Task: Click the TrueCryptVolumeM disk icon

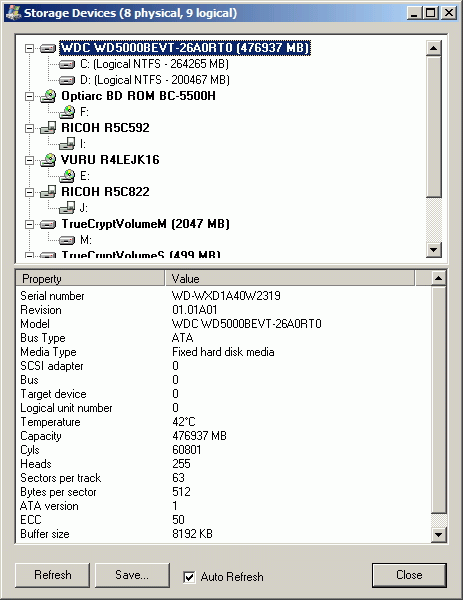Action: (x=48, y=224)
